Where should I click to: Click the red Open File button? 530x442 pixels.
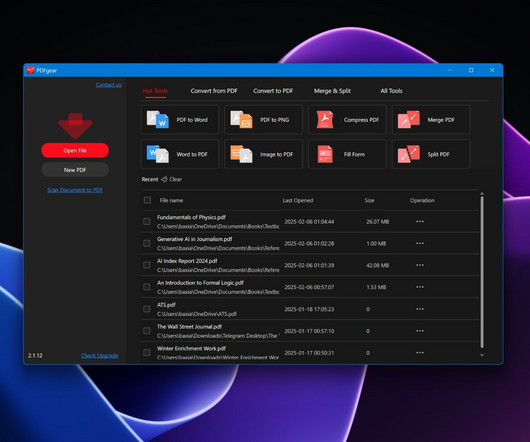pyautogui.click(x=75, y=150)
